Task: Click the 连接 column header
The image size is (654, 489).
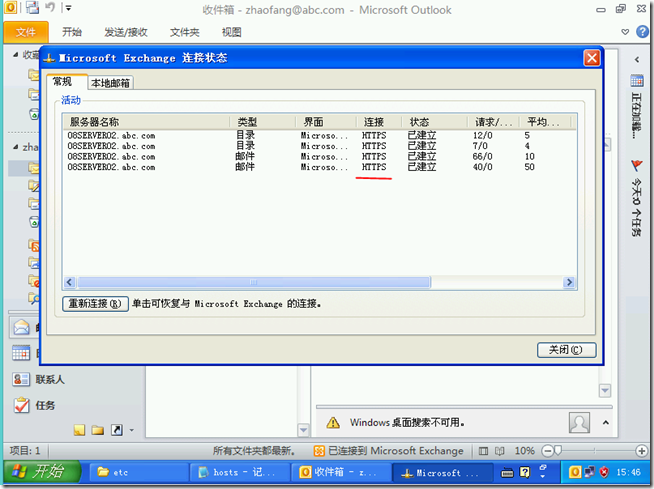Action: pos(379,122)
